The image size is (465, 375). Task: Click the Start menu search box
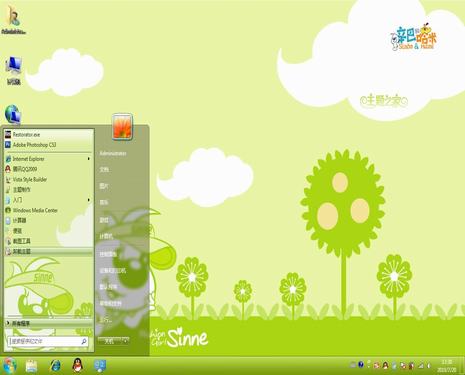[x=48, y=341]
